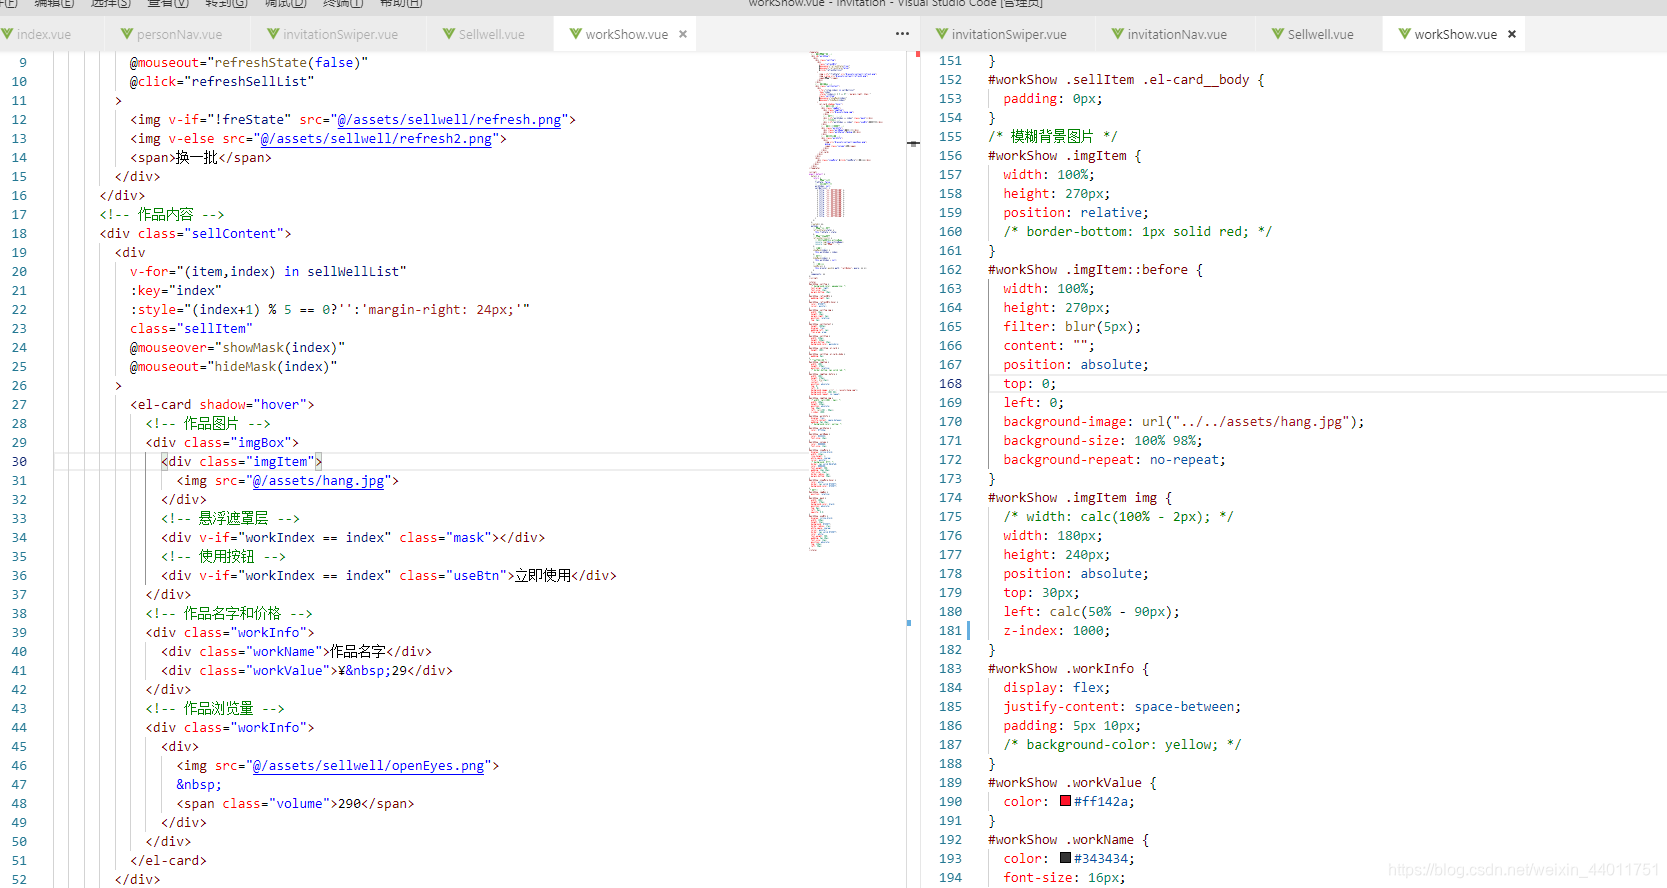
Task: Click the z-index: 1000 declaration
Action: tap(1057, 631)
